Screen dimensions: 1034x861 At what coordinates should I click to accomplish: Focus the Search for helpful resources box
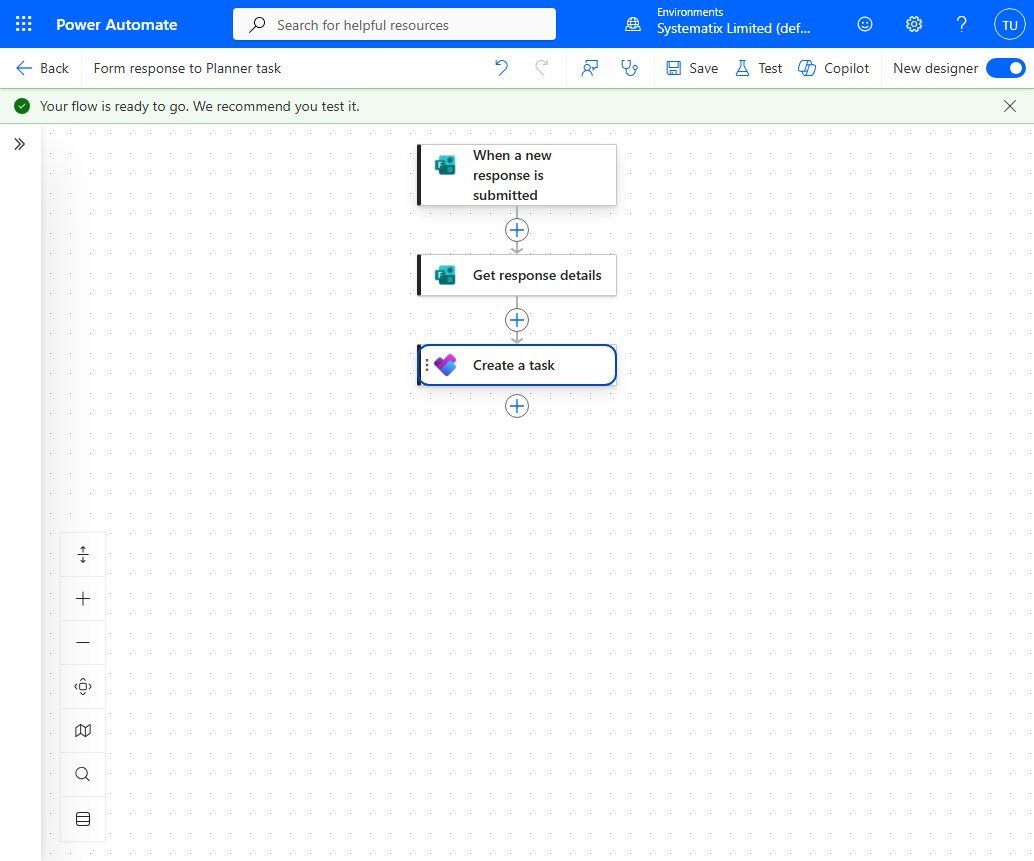pyautogui.click(x=394, y=24)
